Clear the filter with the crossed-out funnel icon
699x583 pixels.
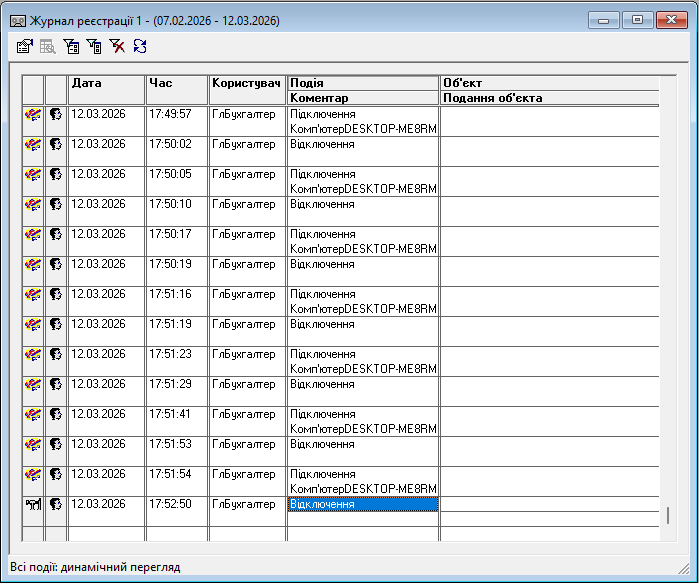117,46
